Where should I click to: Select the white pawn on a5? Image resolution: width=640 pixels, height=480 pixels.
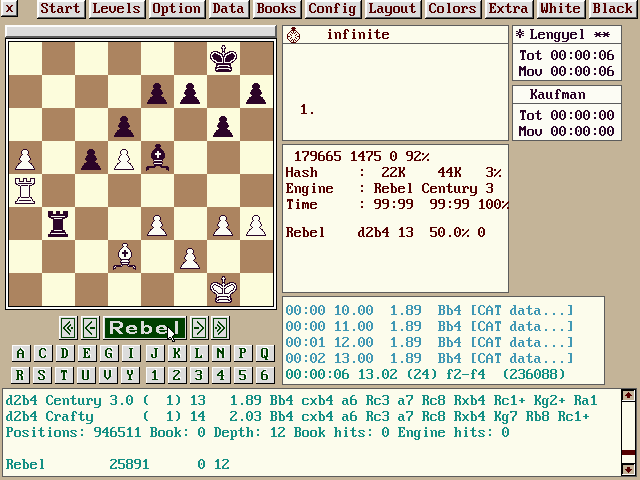tap(25, 158)
